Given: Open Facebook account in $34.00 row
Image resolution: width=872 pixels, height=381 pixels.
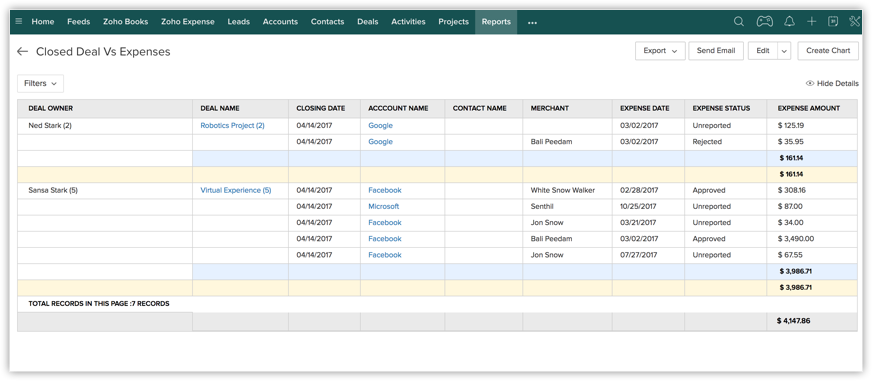Looking at the screenshot, I should coord(385,222).
